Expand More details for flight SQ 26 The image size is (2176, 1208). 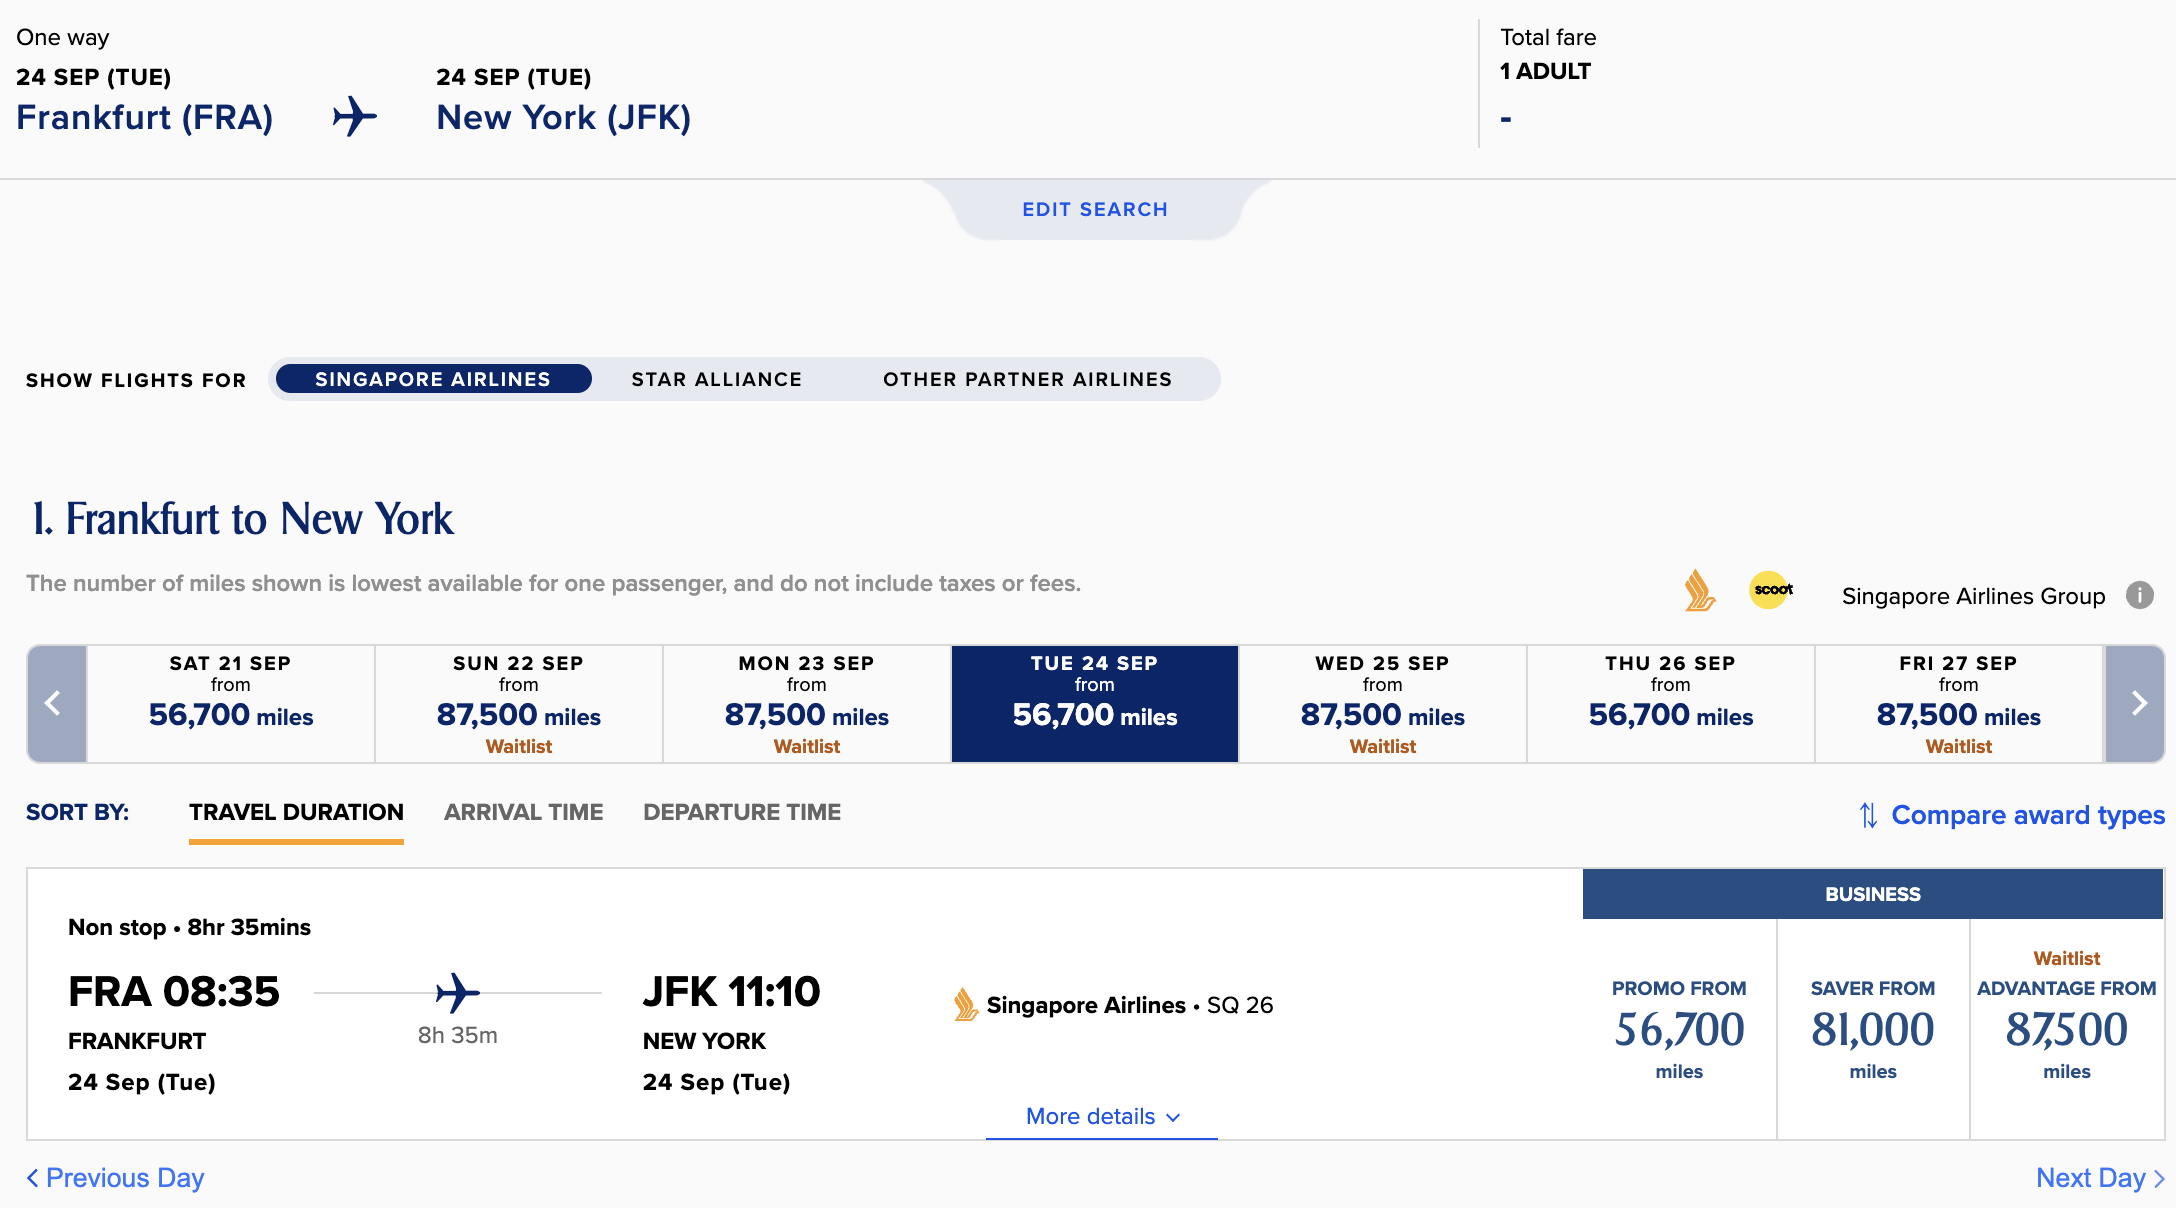1102,1117
